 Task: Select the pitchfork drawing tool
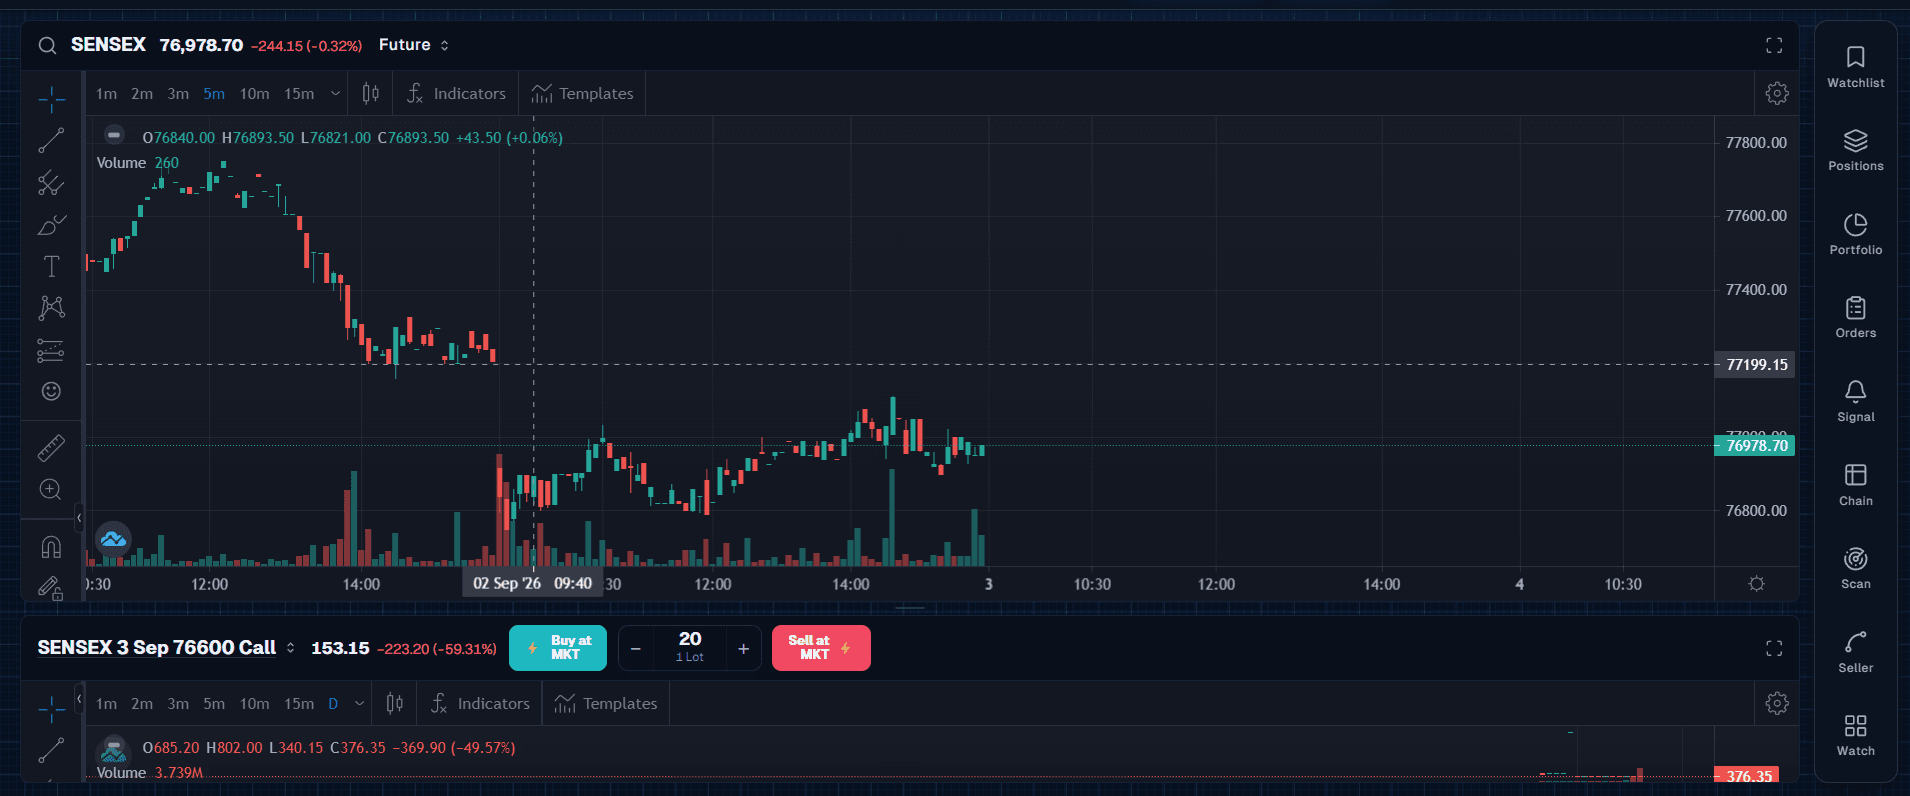(51, 182)
